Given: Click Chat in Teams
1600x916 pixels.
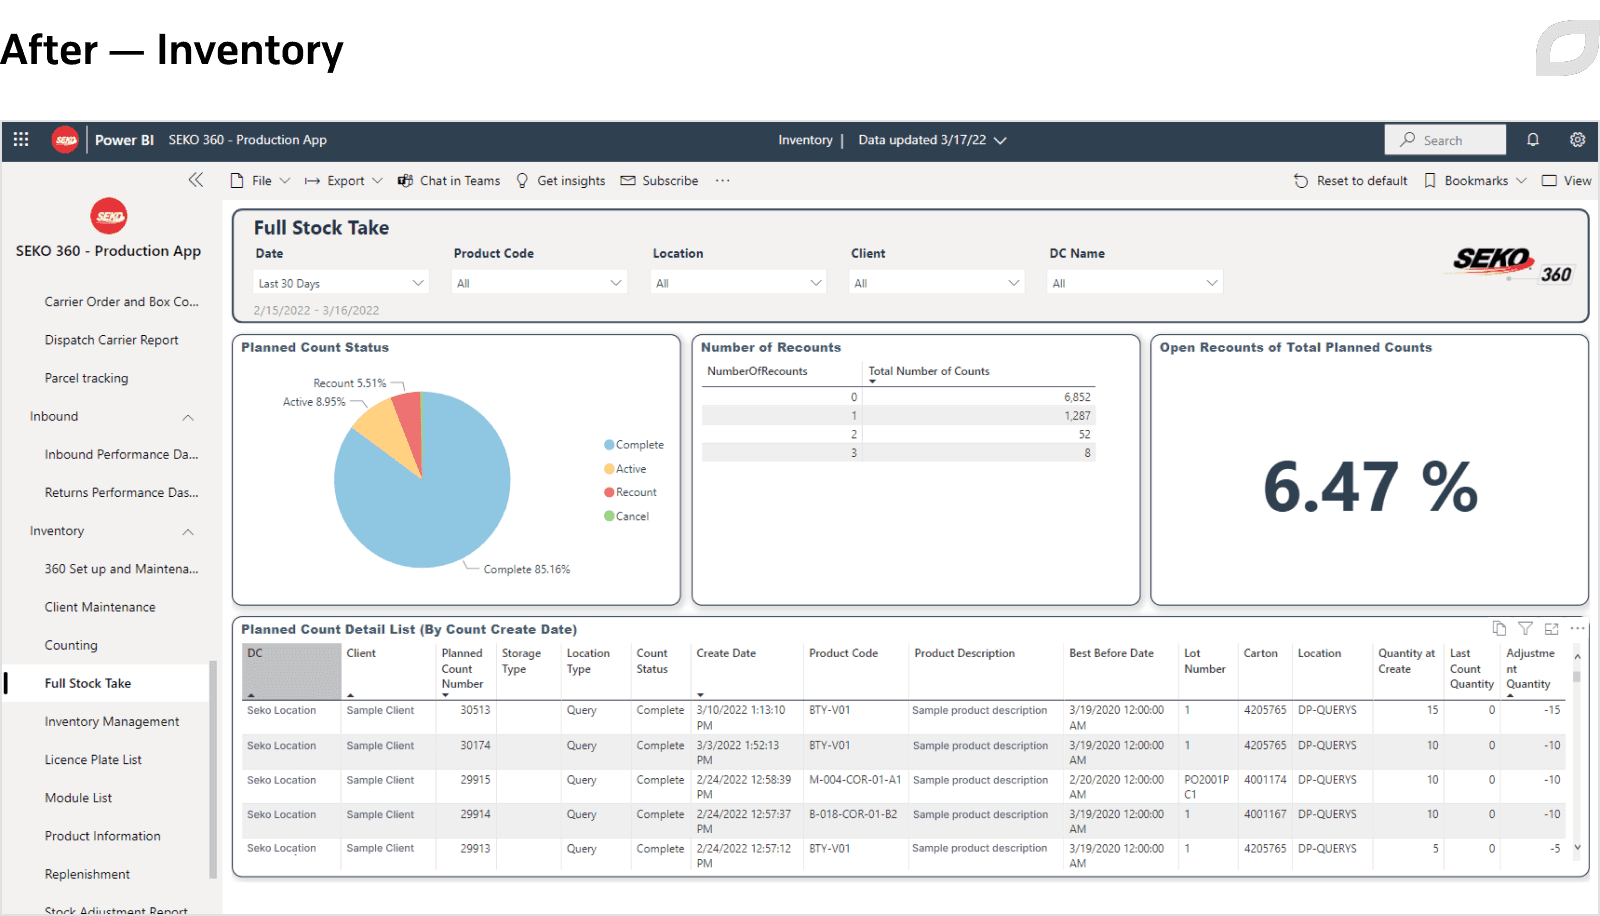Looking at the screenshot, I should pyautogui.click(x=449, y=181).
